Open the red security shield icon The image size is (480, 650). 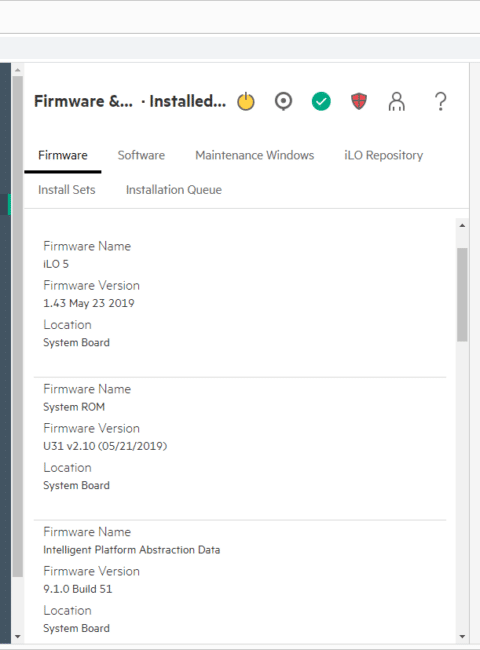[x=359, y=102]
